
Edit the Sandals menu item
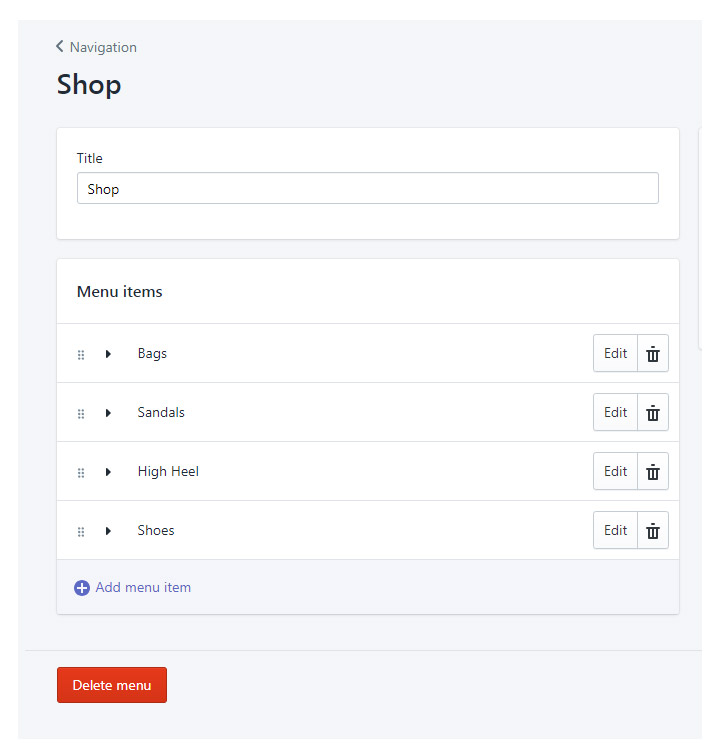tap(615, 413)
